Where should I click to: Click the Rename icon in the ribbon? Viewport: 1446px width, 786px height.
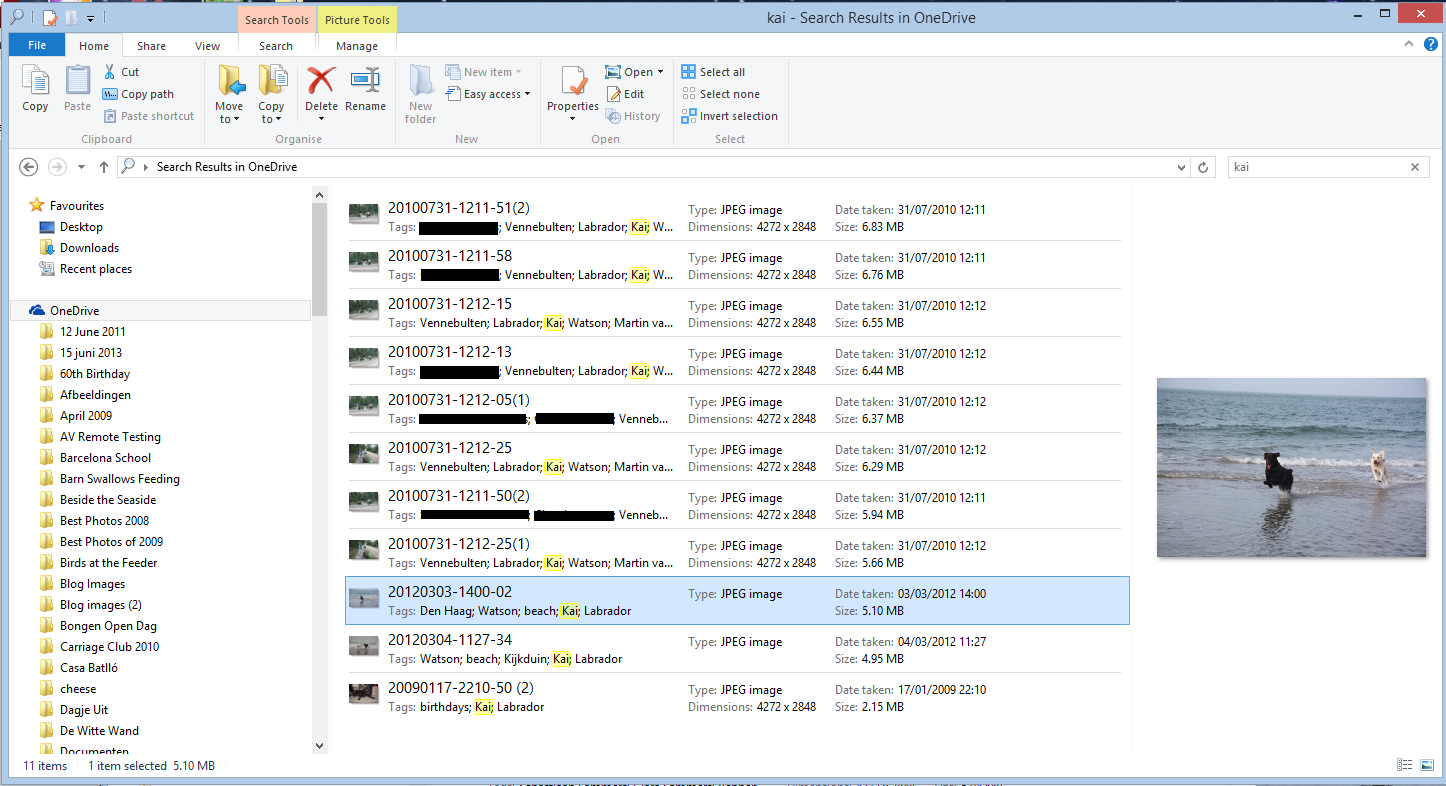tap(365, 82)
